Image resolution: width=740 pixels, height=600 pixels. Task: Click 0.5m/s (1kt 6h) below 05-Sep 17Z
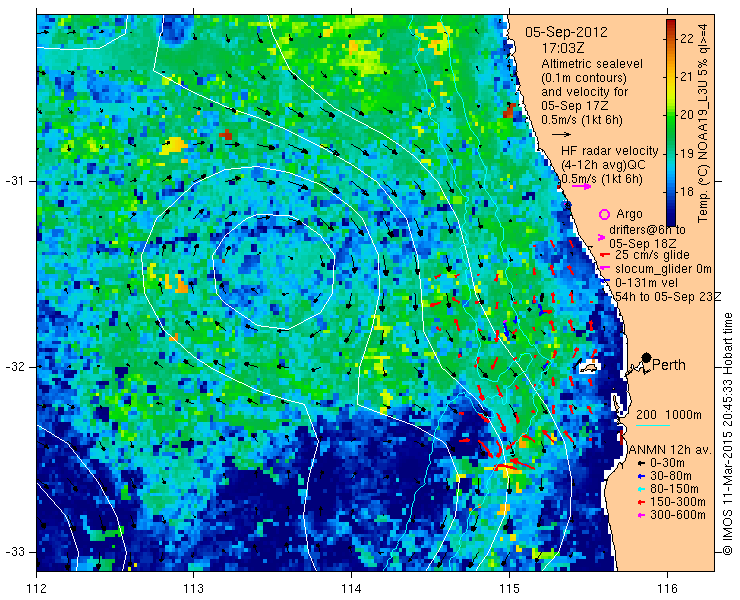pyautogui.click(x=582, y=120)
